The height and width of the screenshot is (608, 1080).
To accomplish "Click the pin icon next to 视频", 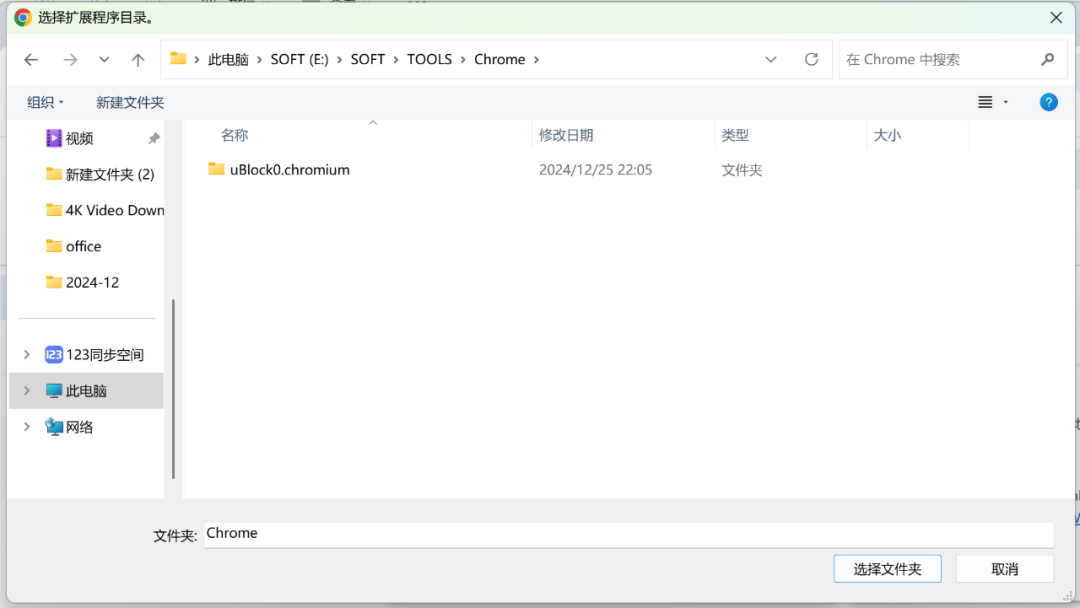I will coord(154,138).
